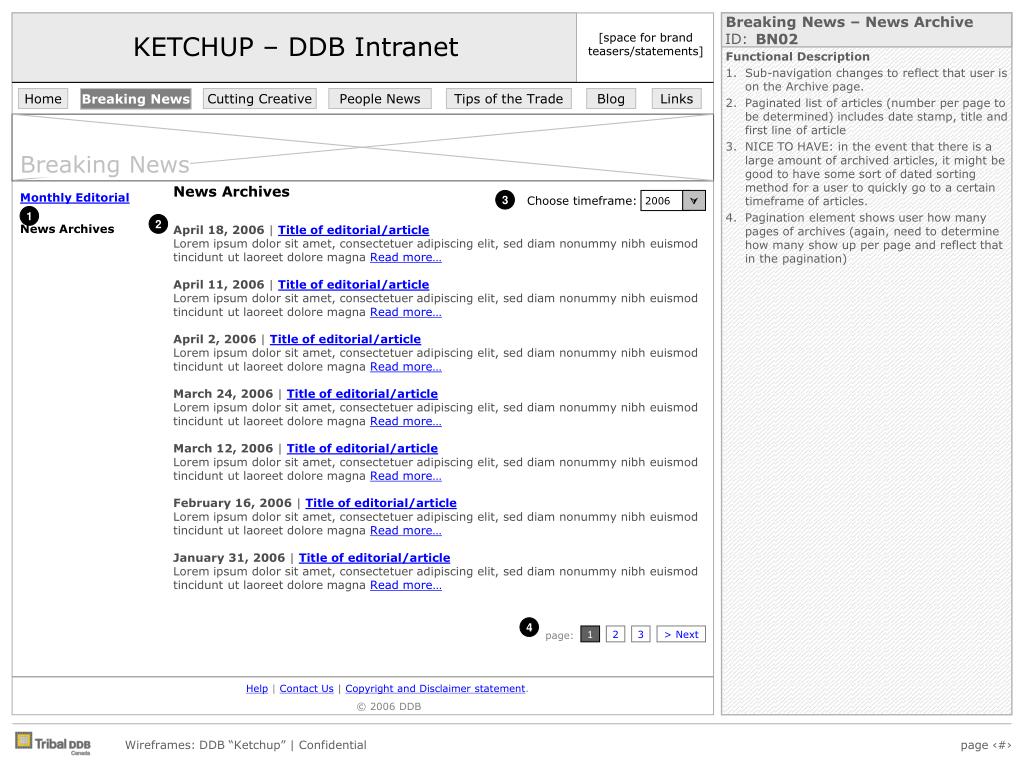Open the Home navigation tab
This screenshot has width=1024, height=768.
(x=43, y=99)
